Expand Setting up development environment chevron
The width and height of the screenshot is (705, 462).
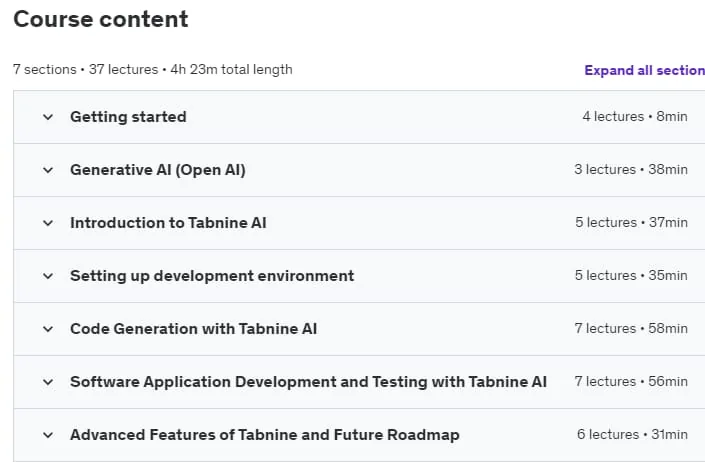click(48, 276)
